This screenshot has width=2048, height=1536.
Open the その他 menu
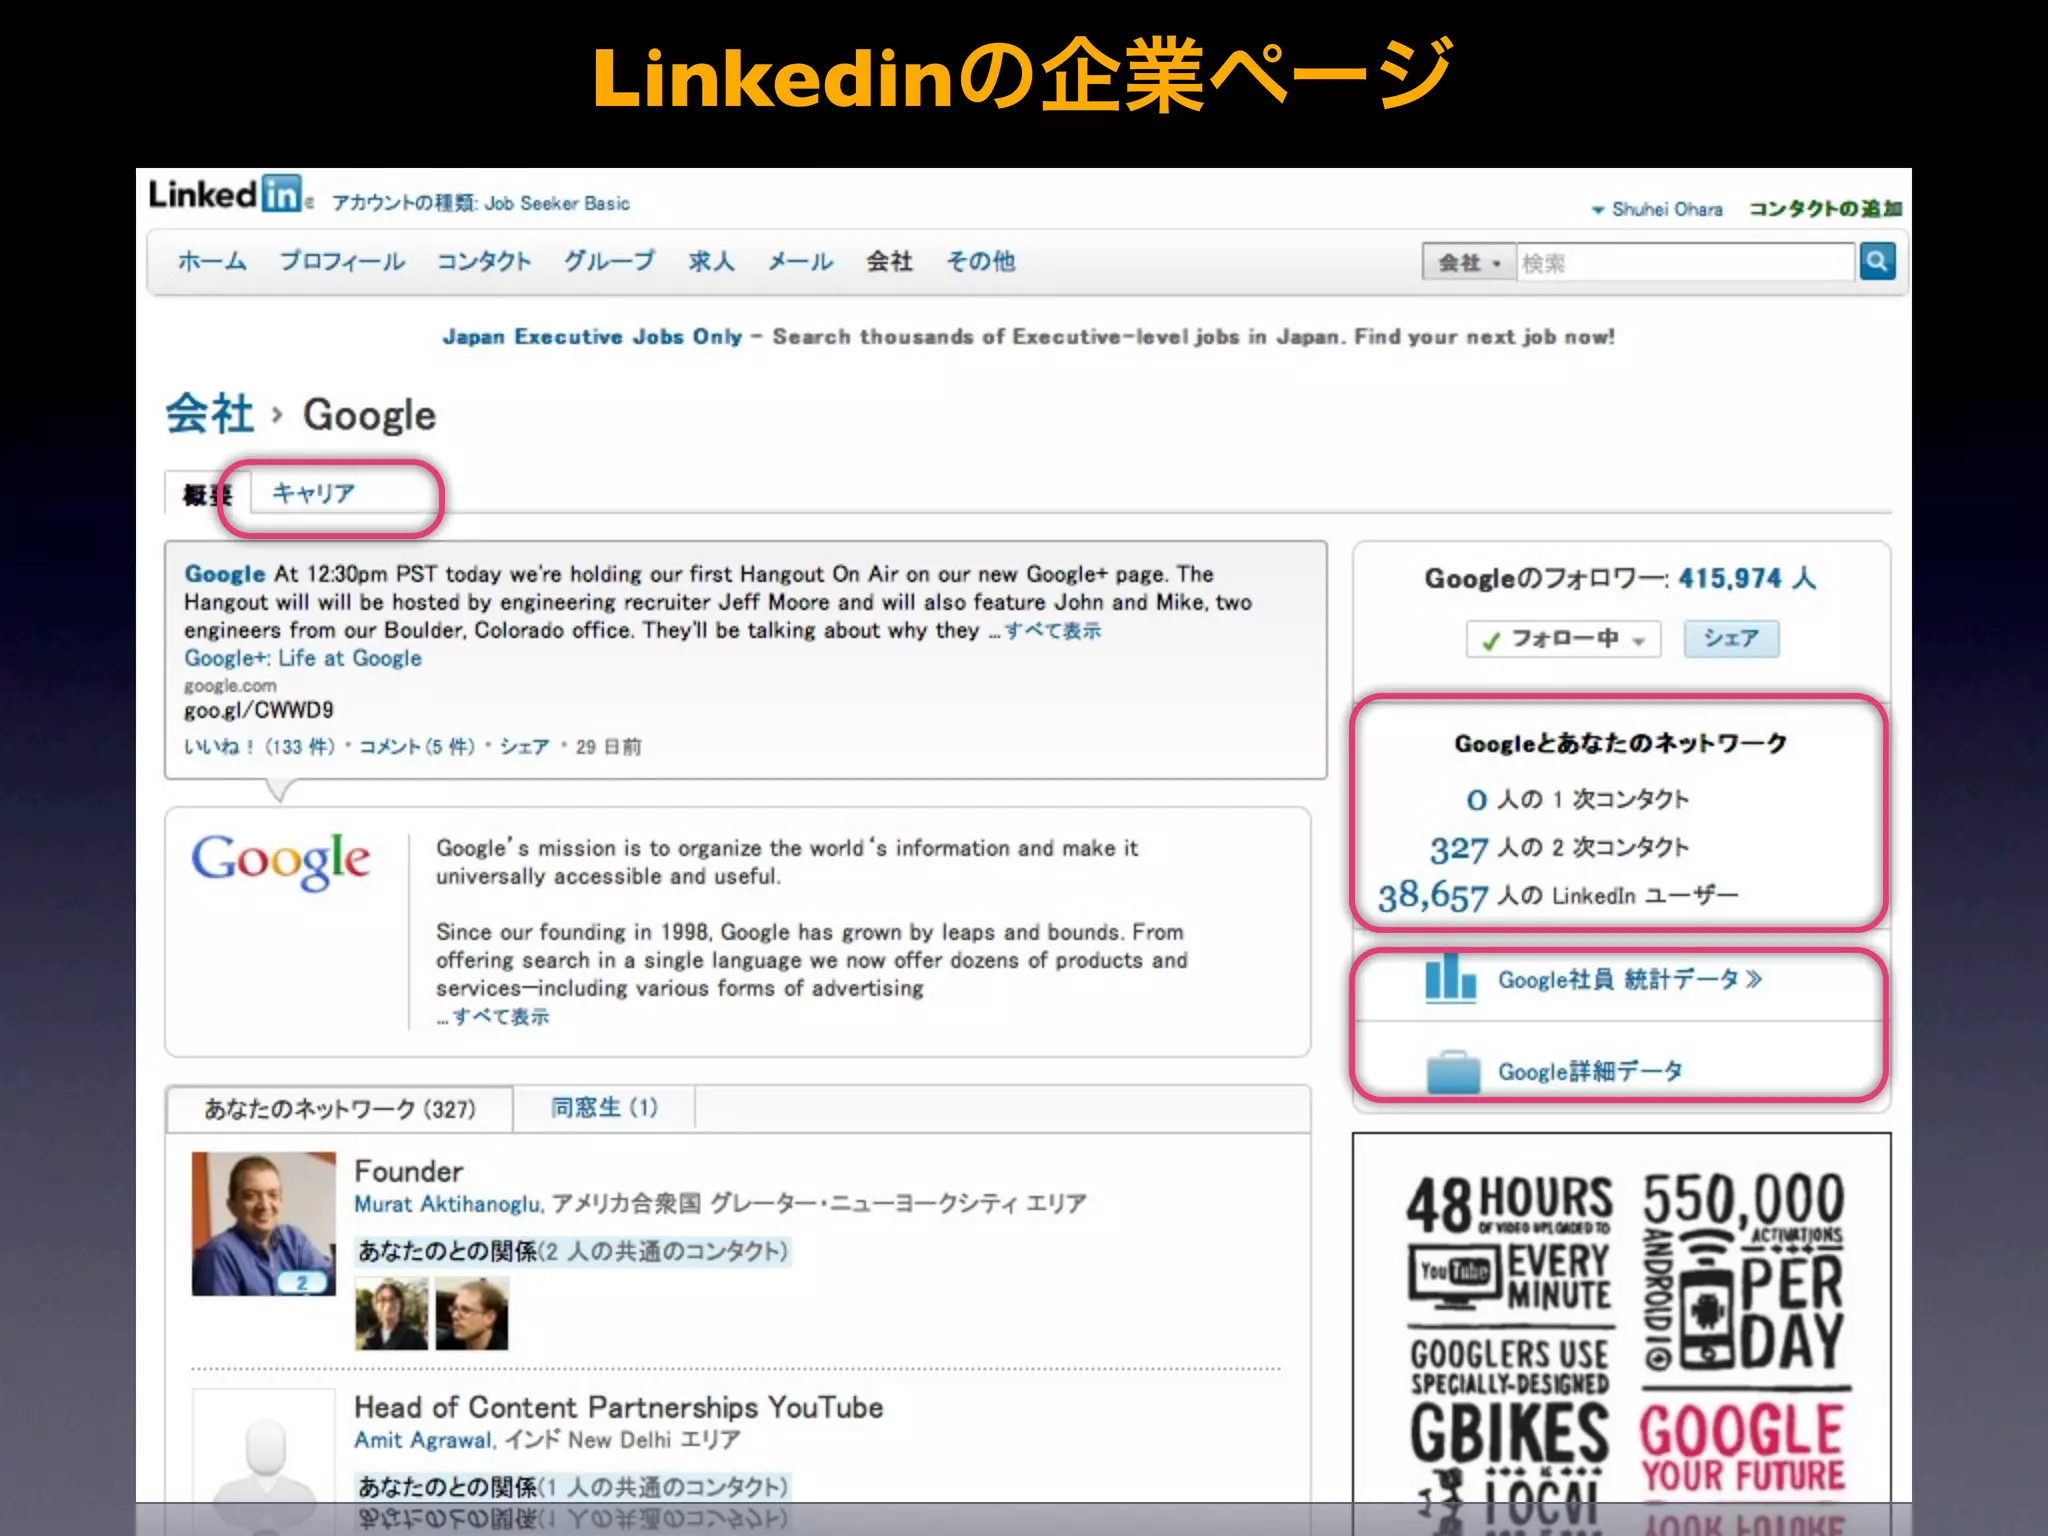pos(980,262)
